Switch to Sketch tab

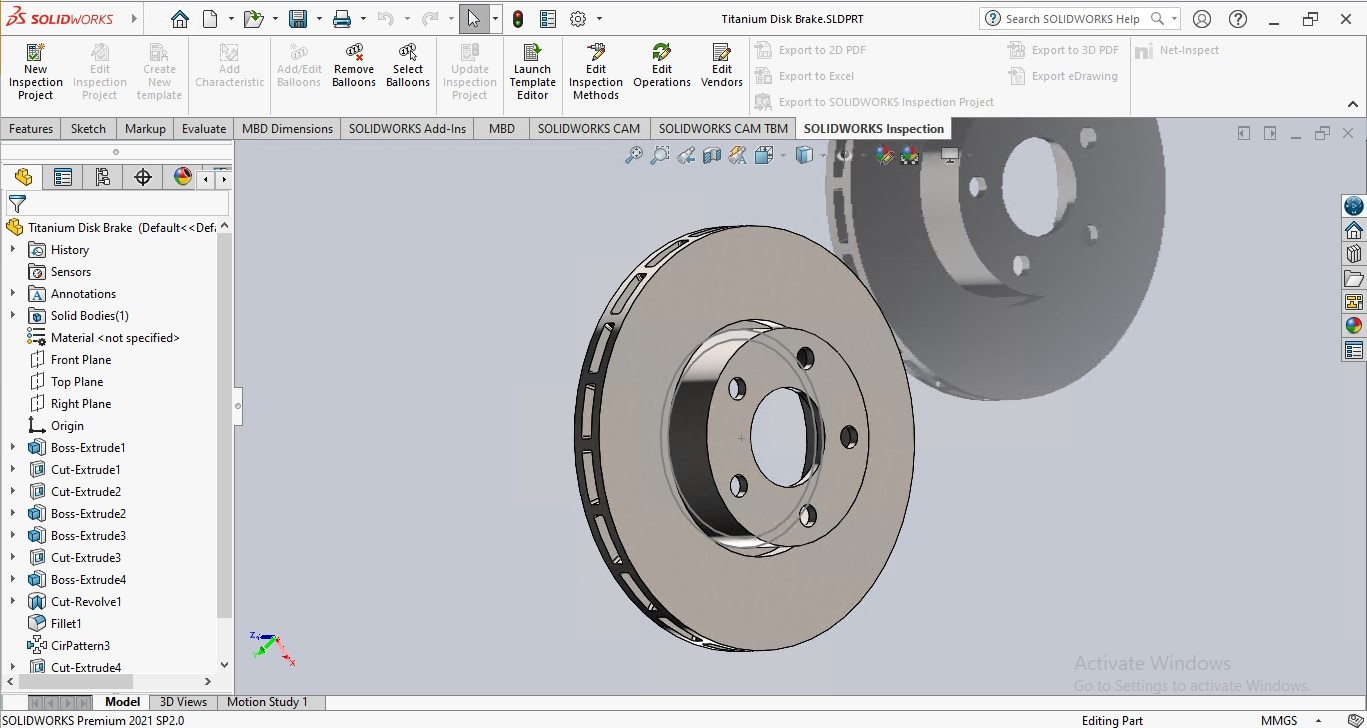click(88, 129)
